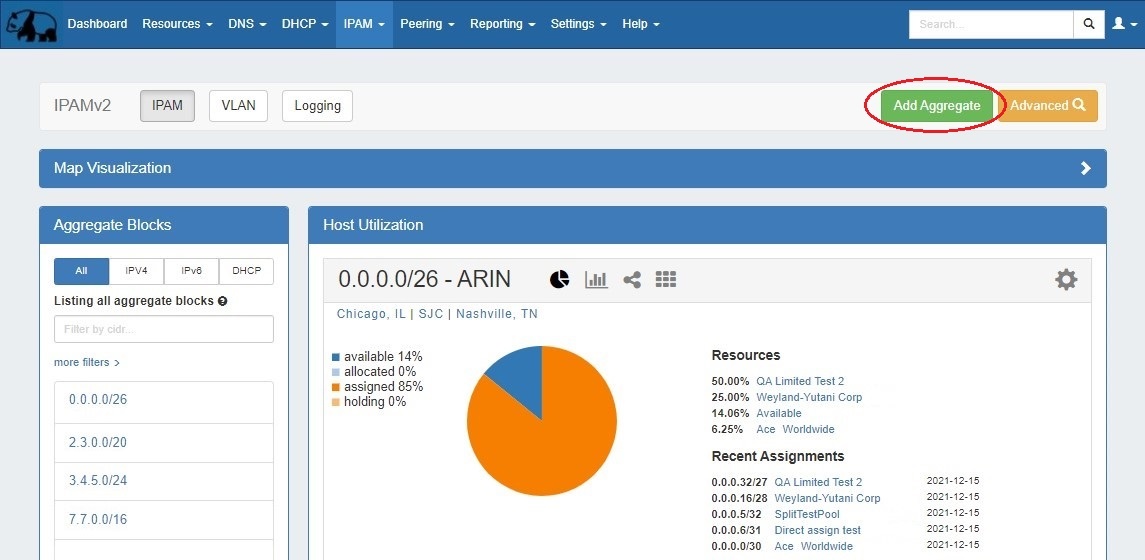Click the Filter by cidr input field
Viewport: 1145px width, 560px height.
pos(164,329)
